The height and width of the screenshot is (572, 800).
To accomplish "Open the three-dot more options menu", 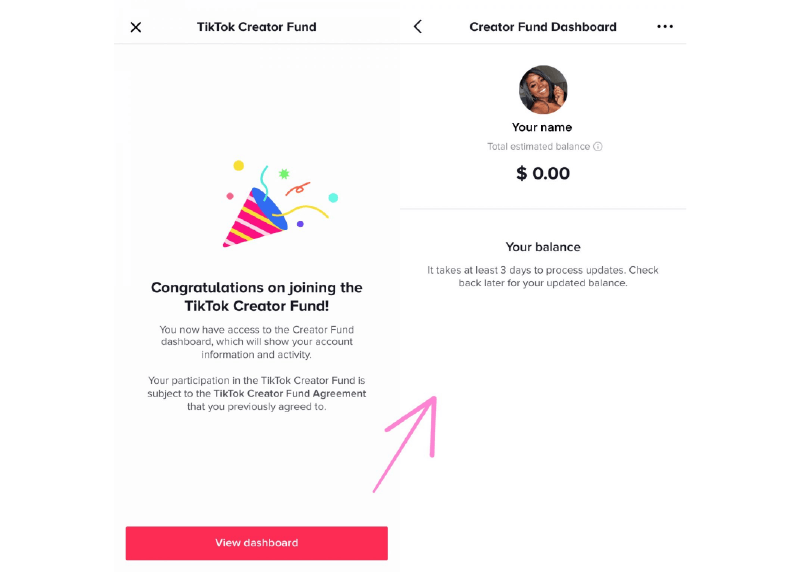I will pyautogui.click(x=665, y=27).
